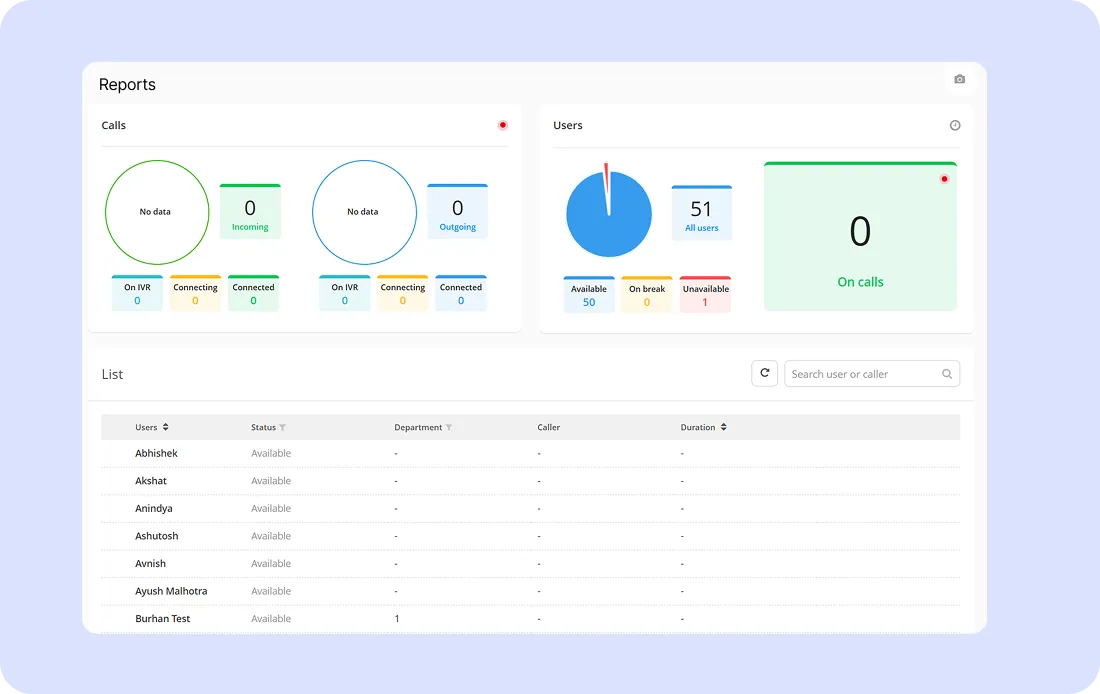
Task: Toggle the Available users filter card
Action: (588, 293)
